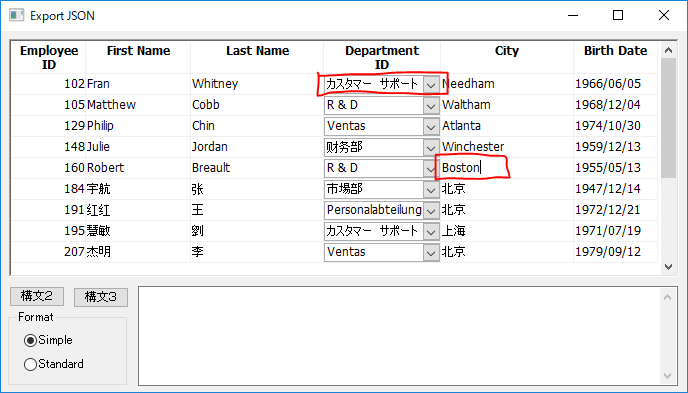Click employee ID 148 cell
Viewport: 688px width, 393px height.
point(49,147)
